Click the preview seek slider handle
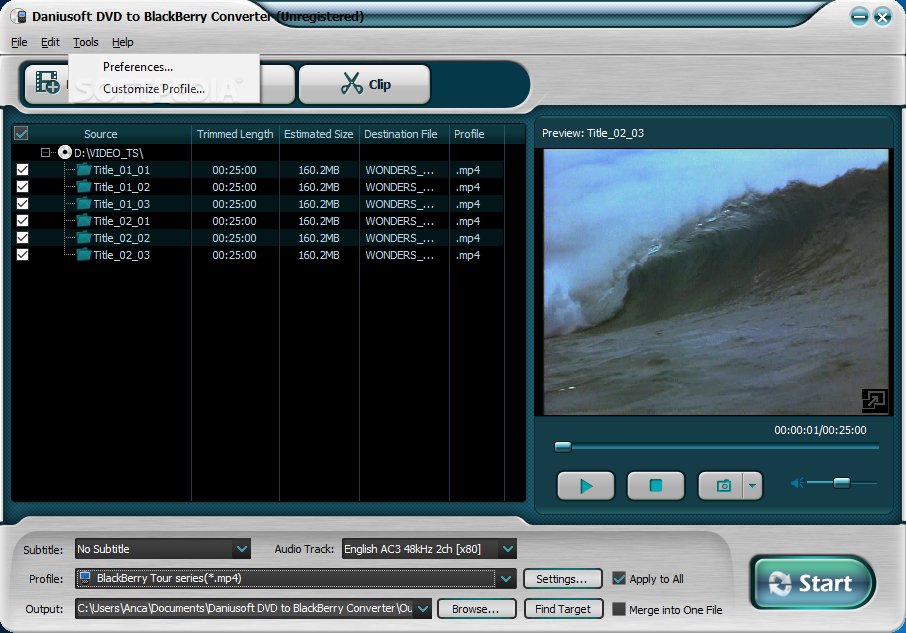Screen dimensions: 906x633 tap(563, 446)
